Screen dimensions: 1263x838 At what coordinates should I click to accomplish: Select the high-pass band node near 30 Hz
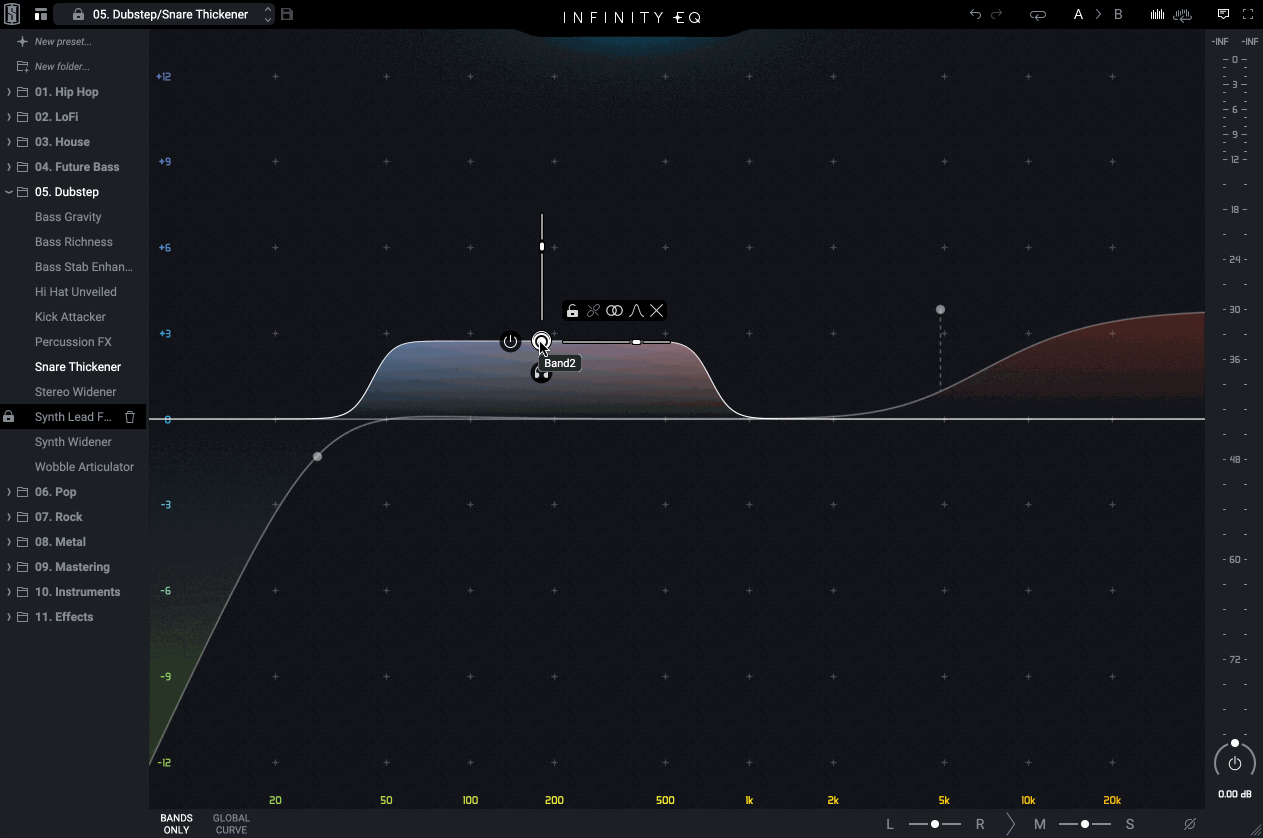click(x=318, y=457)
